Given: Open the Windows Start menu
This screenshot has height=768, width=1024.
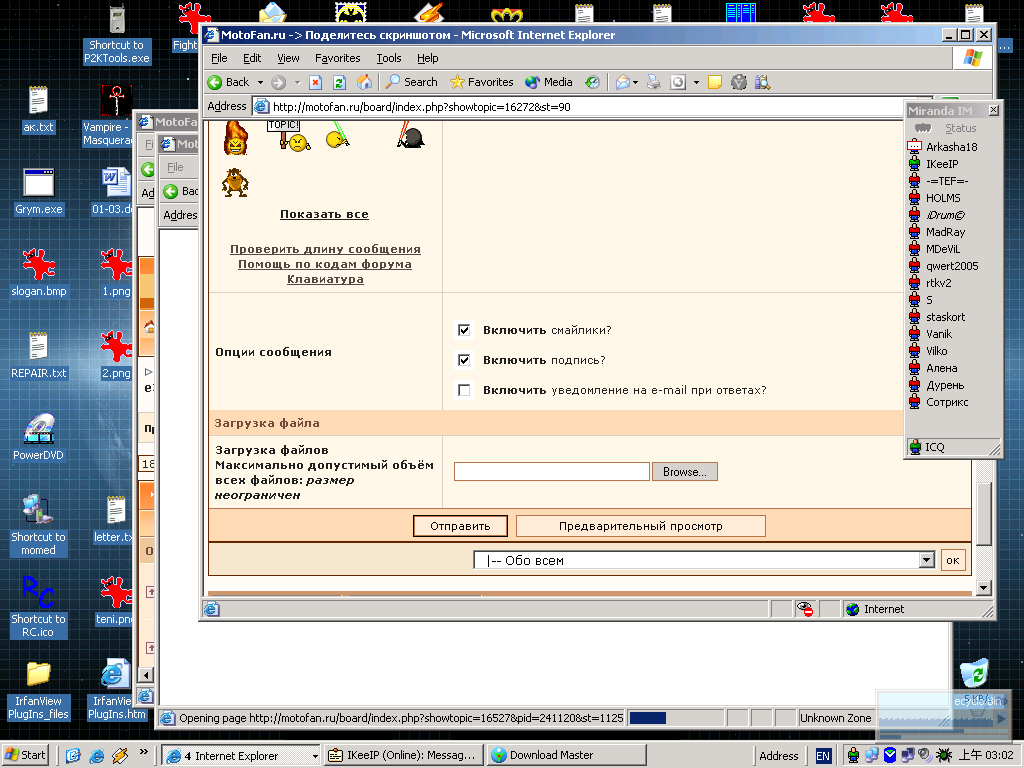Looking at the screenshot, I should tap(26, 756).
